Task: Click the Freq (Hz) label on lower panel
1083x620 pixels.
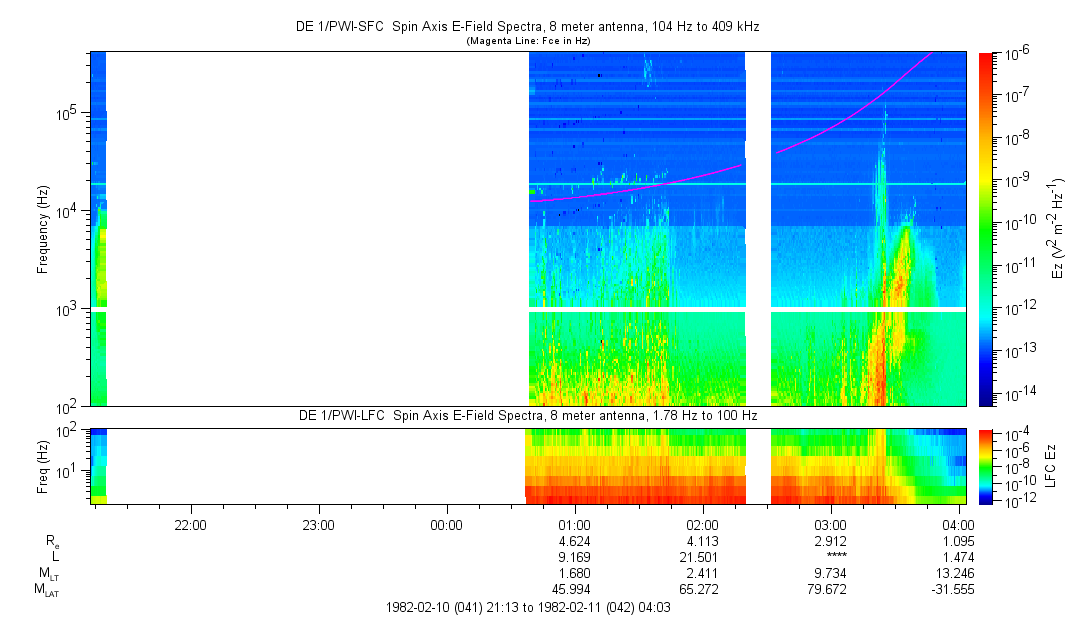Action: click(43, 465)
